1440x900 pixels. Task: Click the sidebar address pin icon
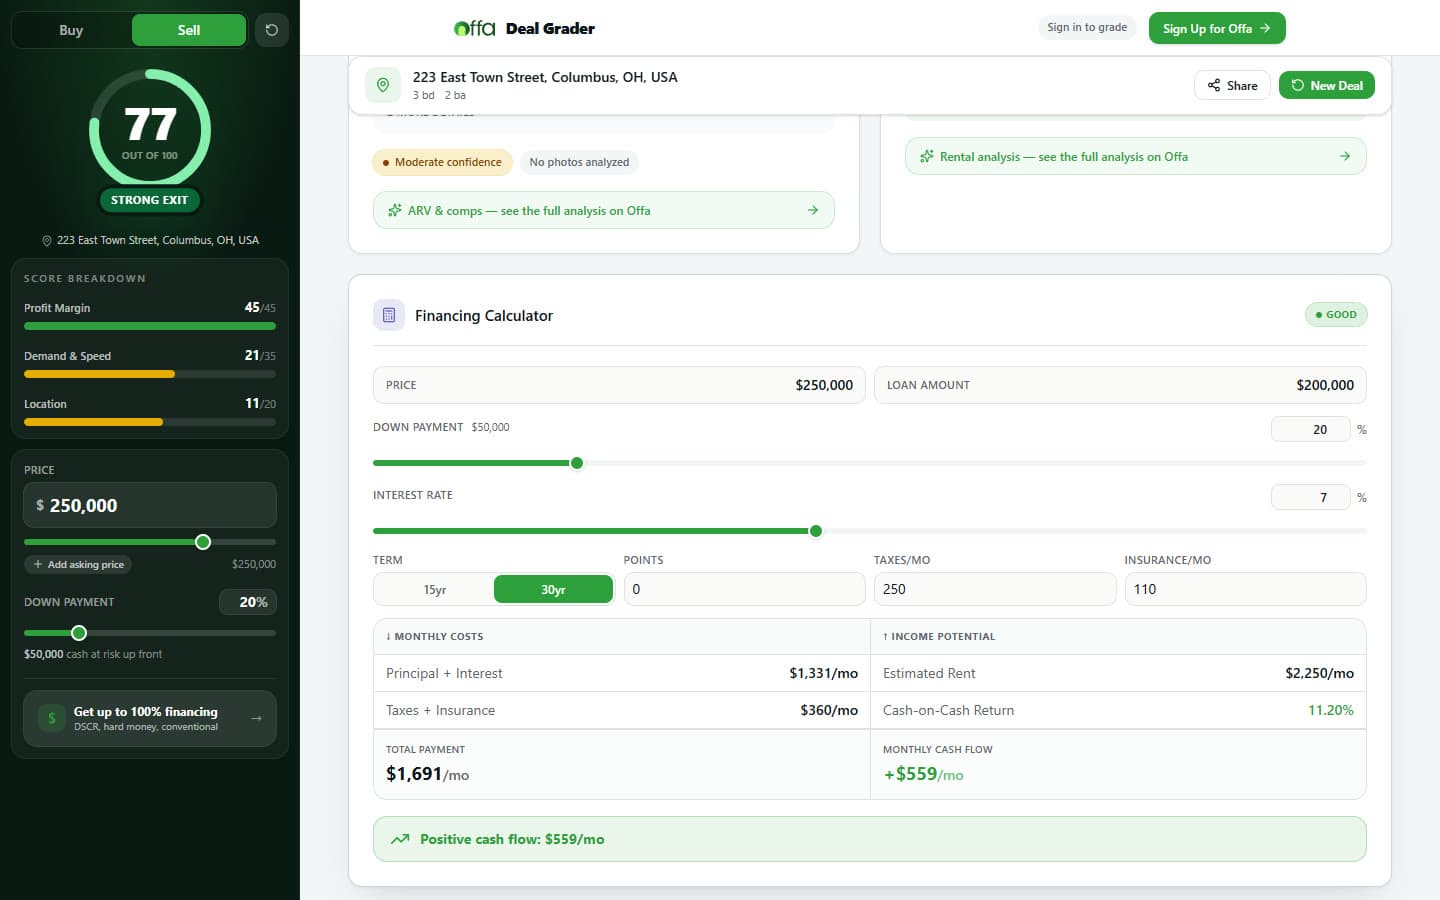click(x=47, y=241)
